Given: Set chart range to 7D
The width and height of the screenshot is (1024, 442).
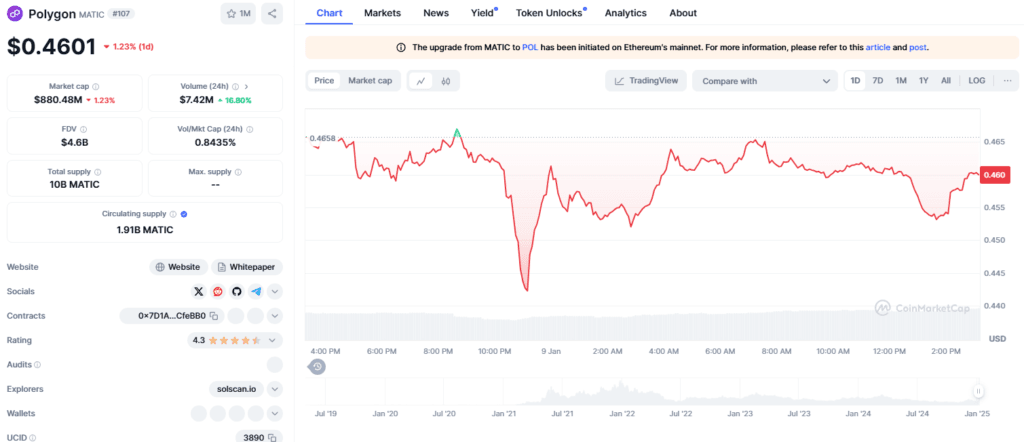Looking at the screenshot, I should tap(878, 80).
